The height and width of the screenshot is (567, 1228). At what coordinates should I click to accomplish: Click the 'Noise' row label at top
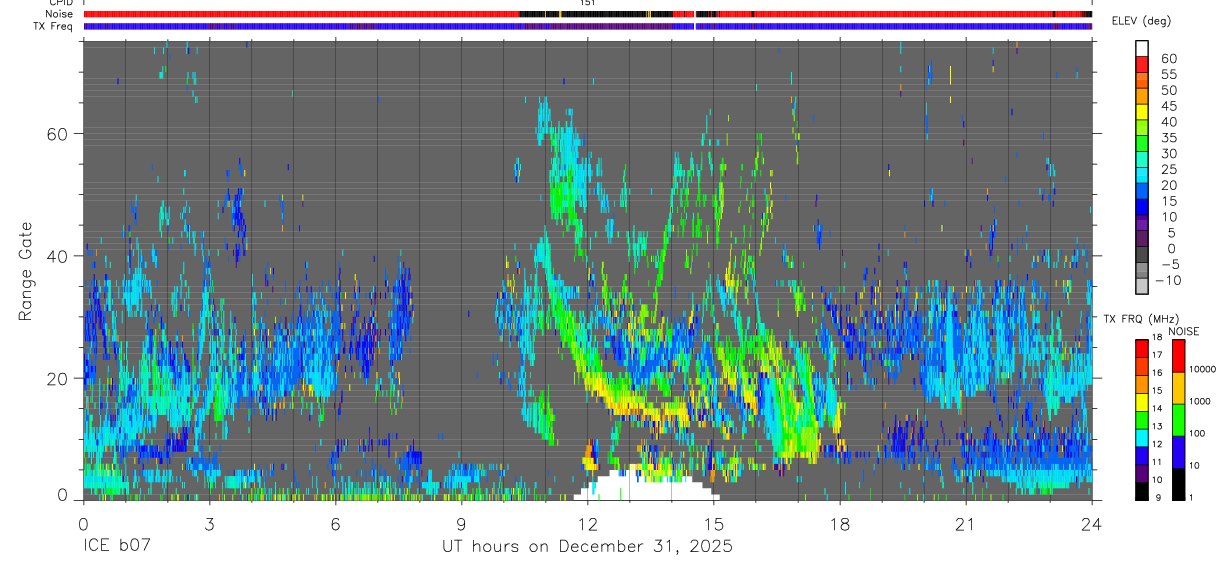click(59, 14)
